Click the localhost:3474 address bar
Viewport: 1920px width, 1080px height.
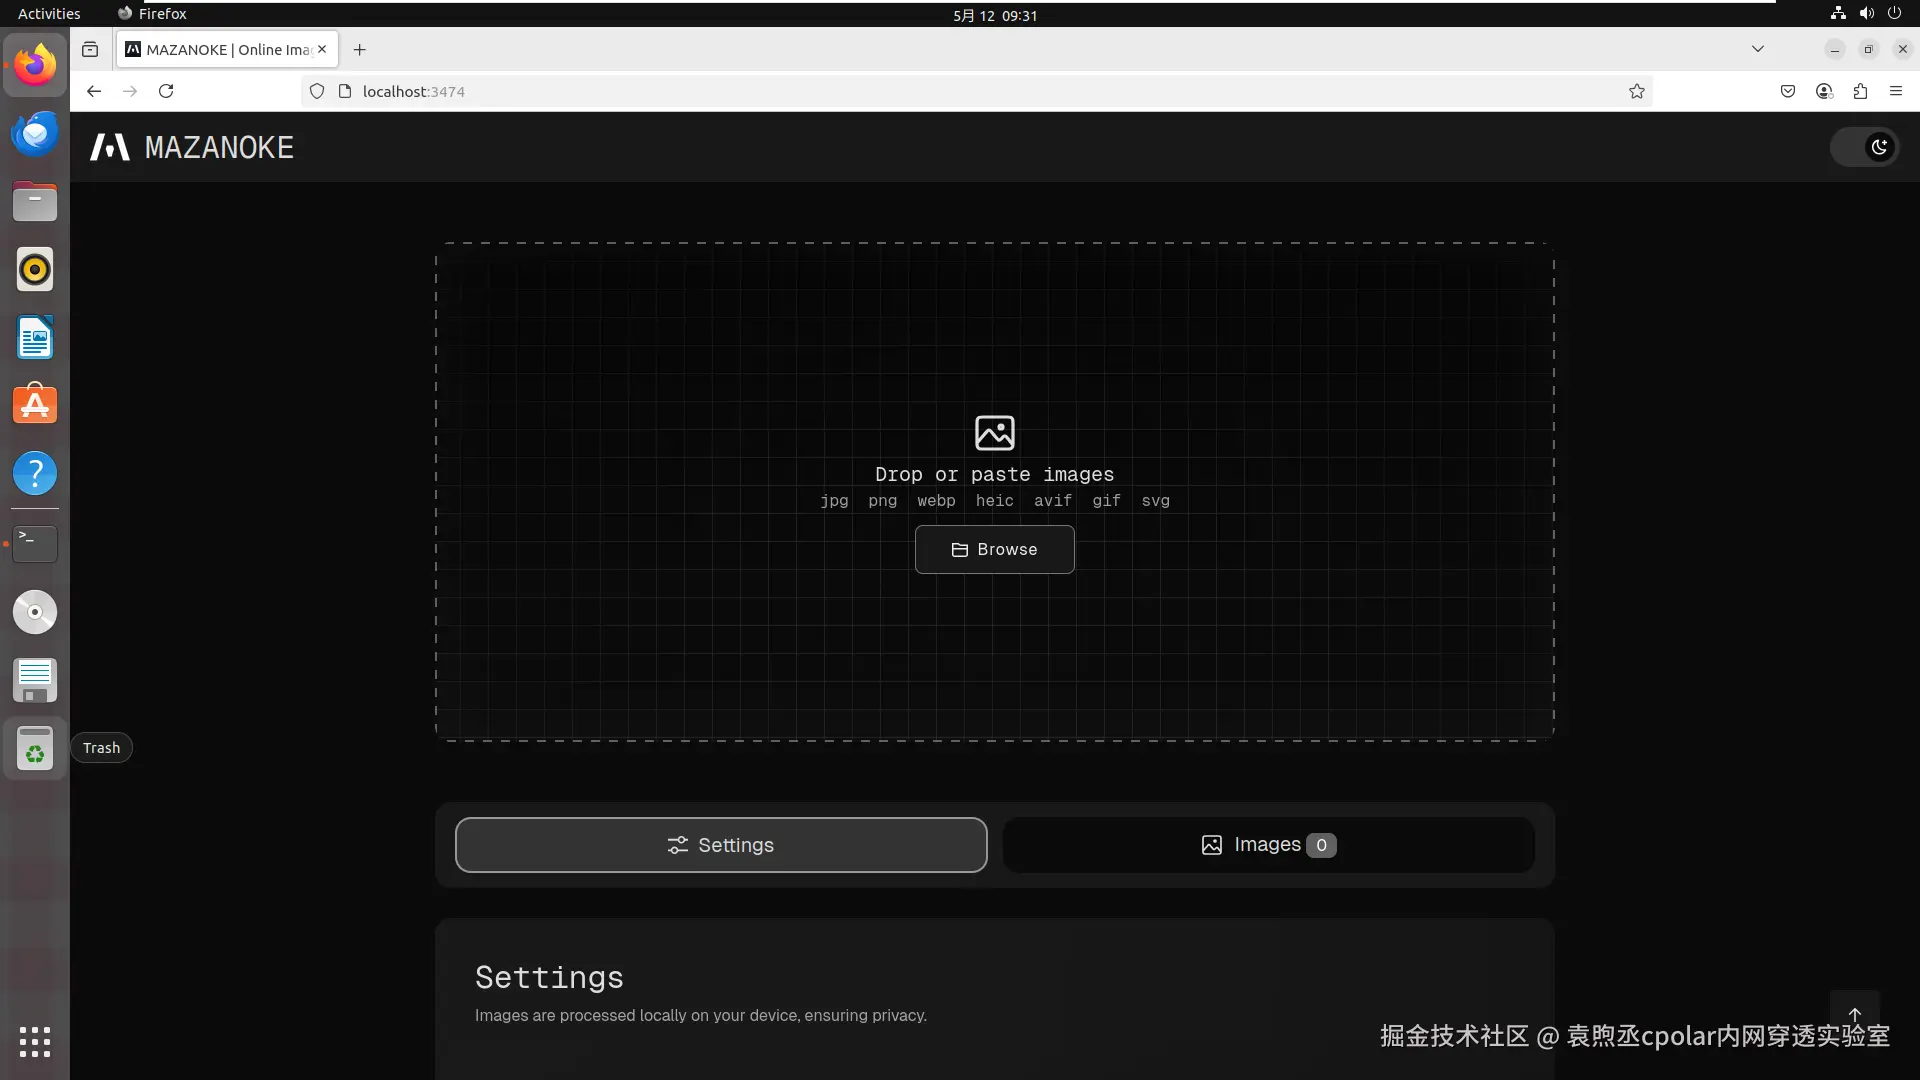pyautogui.click(x=975, y=91)
